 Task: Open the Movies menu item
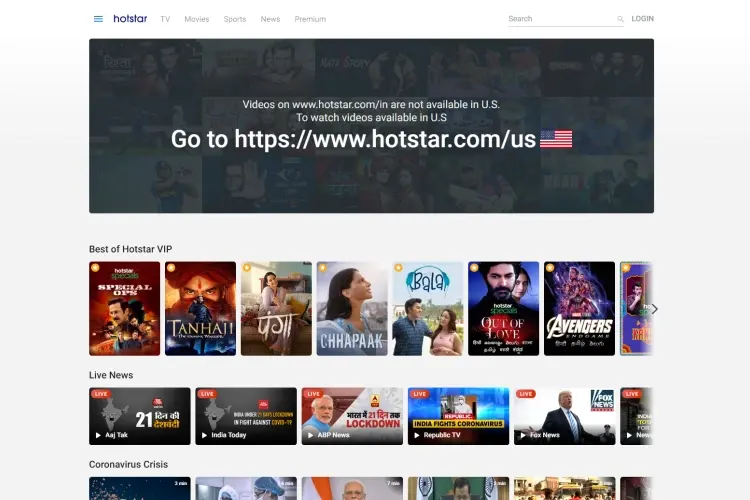(197, 19)
